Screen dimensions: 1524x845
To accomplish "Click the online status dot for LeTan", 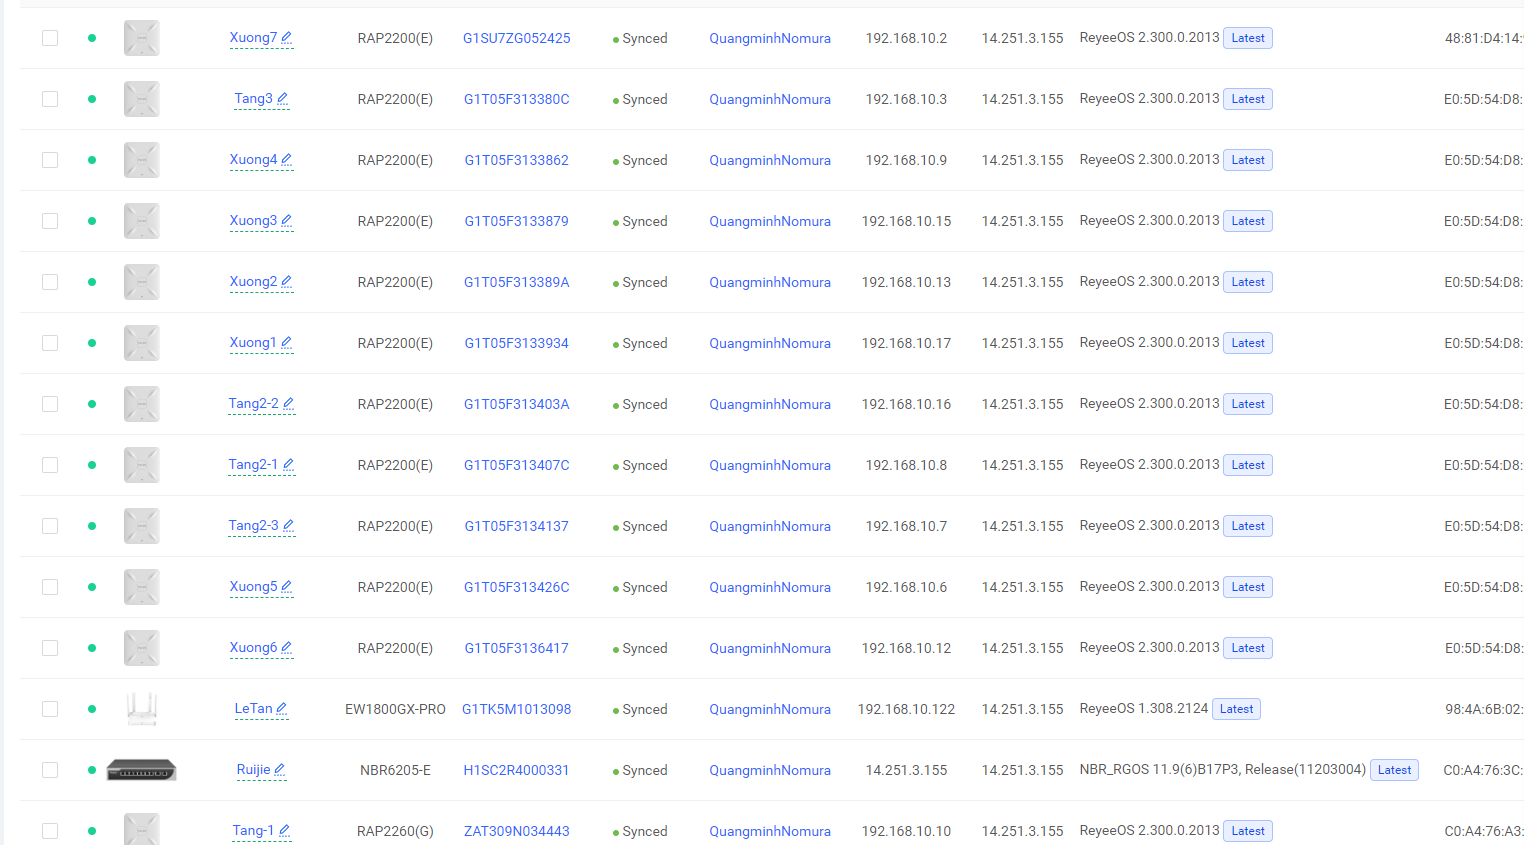I will click(x=92, y=709).
